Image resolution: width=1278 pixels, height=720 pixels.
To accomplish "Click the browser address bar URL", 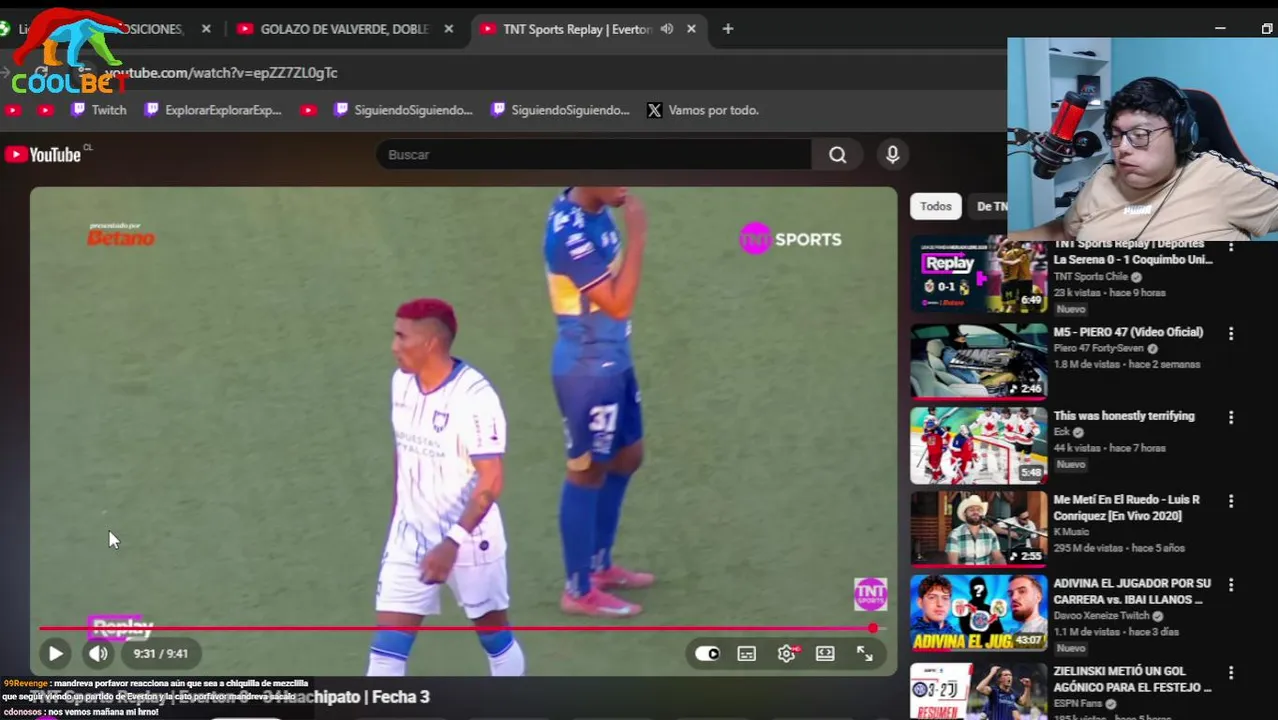I will [x=220, y=72].
